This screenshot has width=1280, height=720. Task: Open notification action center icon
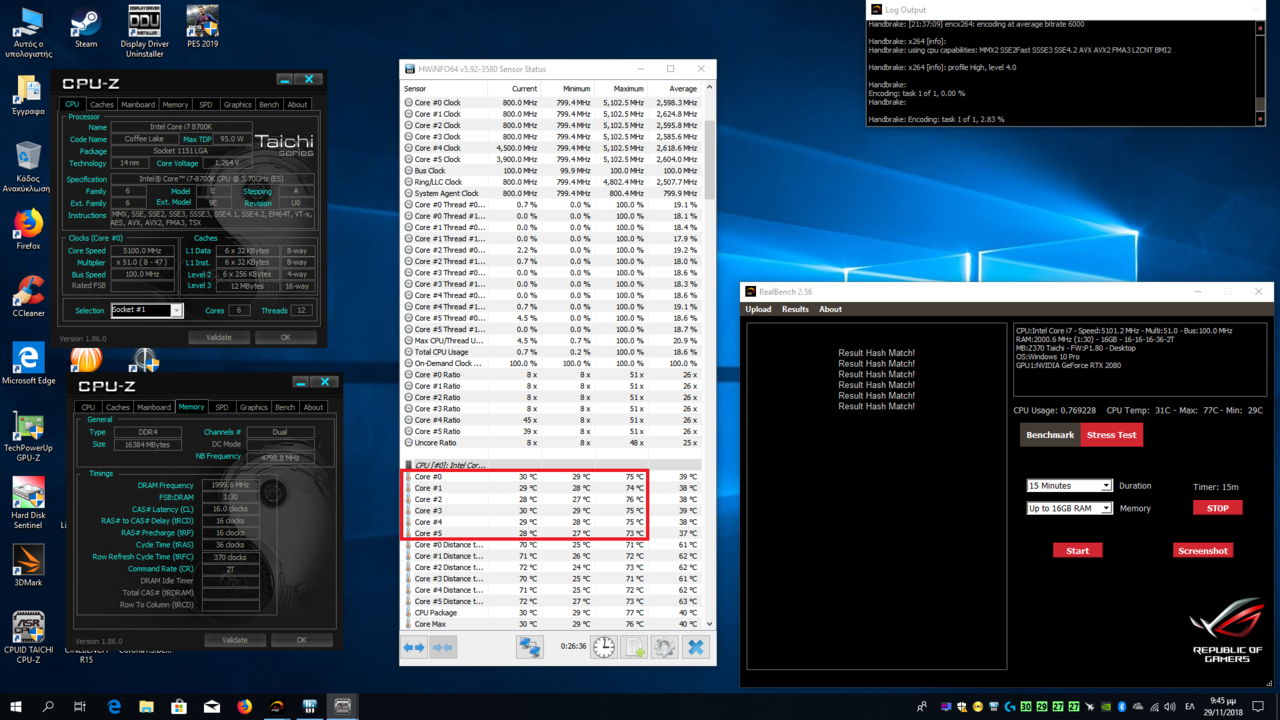[1258, 706]
